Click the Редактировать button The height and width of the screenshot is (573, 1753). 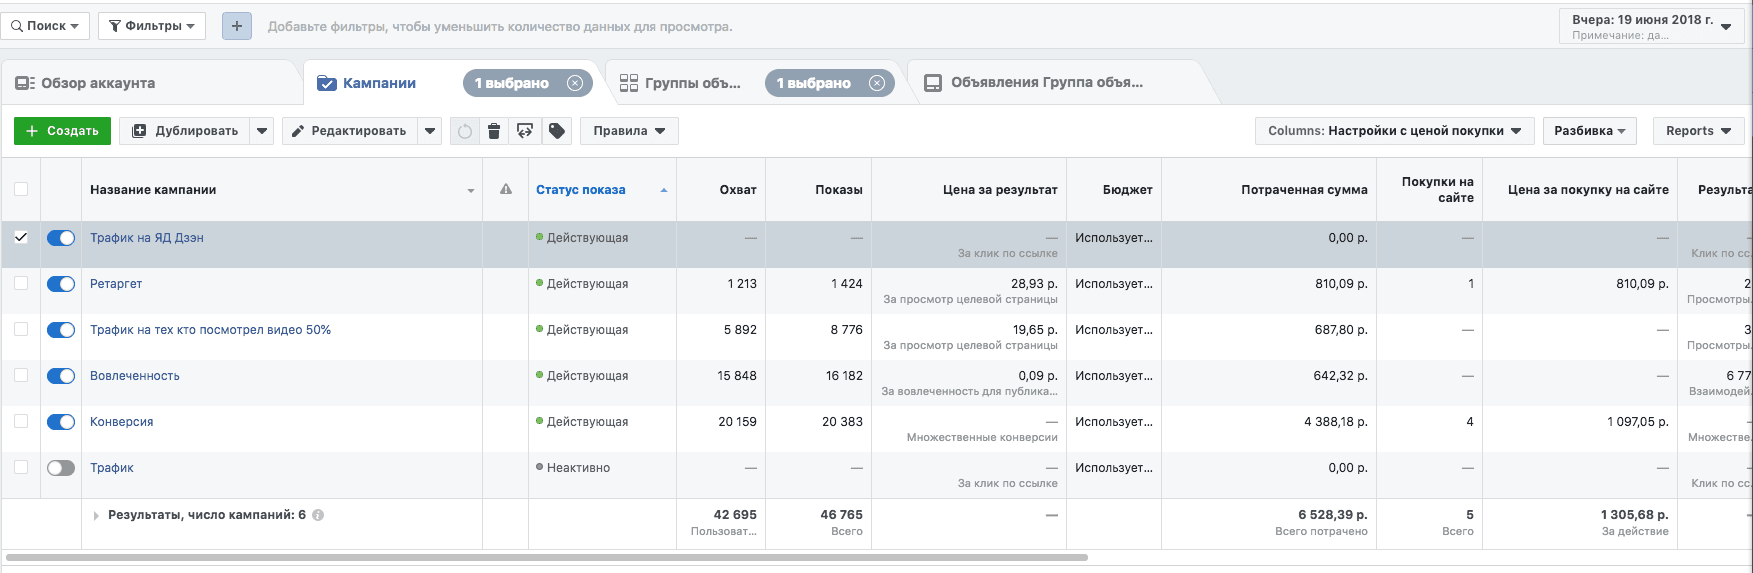click(350, 131)
